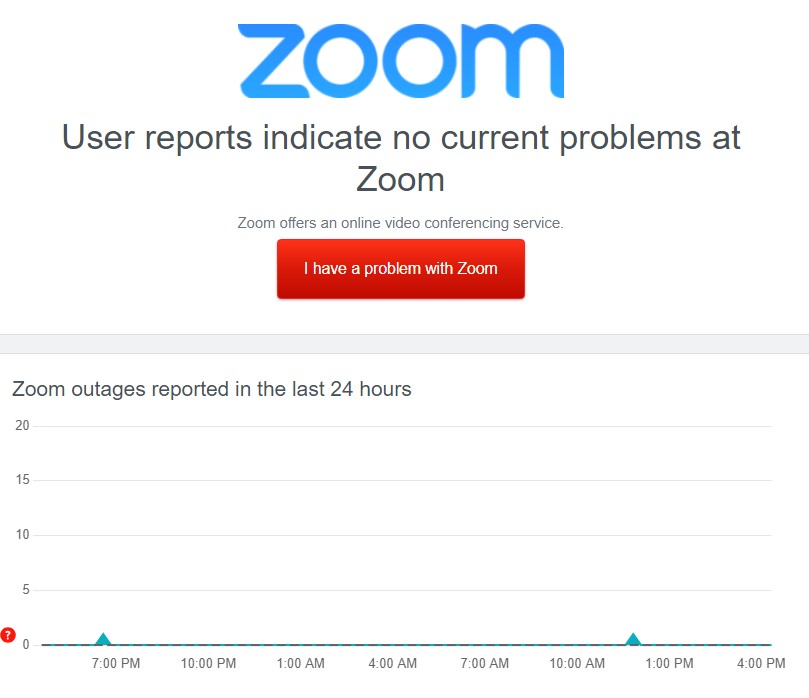Click the teal triangle marker near 7:00 PM
The image size is (809, 698).
(103, 640)
